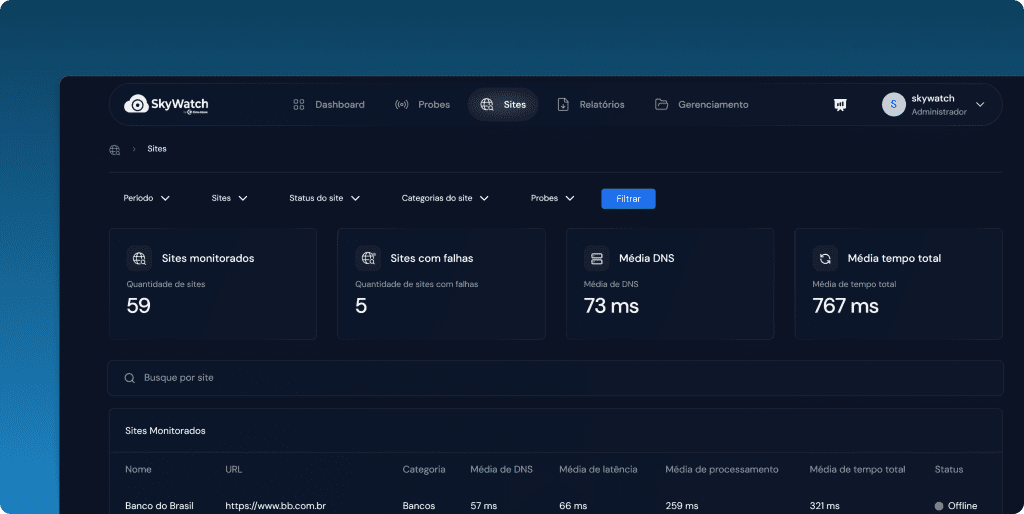Screen dimensions: 1024x514
Task: Open the user account menu chevron
Action: point(980,104)
